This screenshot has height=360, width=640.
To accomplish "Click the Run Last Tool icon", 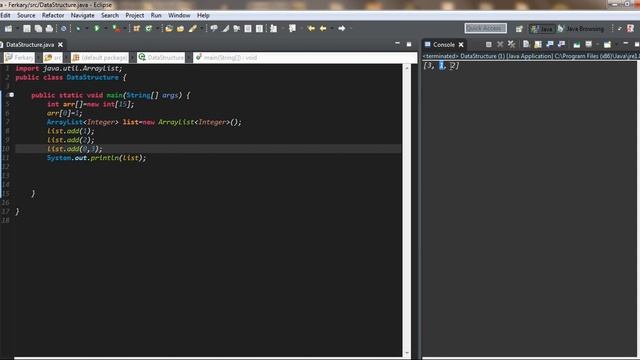I will point(117,29).
